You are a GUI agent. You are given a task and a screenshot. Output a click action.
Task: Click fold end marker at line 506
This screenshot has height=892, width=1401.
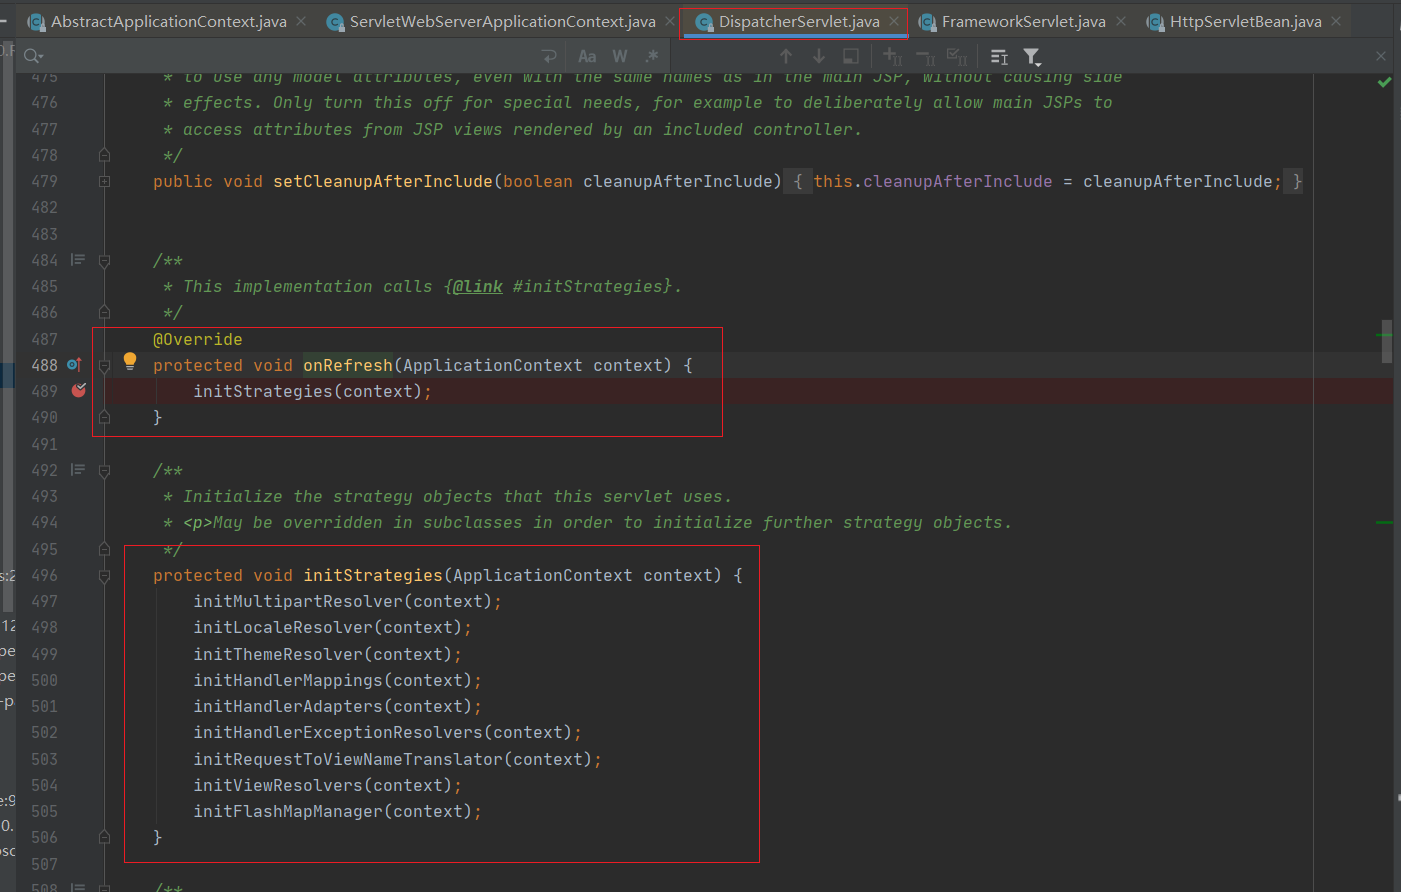click(x=104, y=837)
